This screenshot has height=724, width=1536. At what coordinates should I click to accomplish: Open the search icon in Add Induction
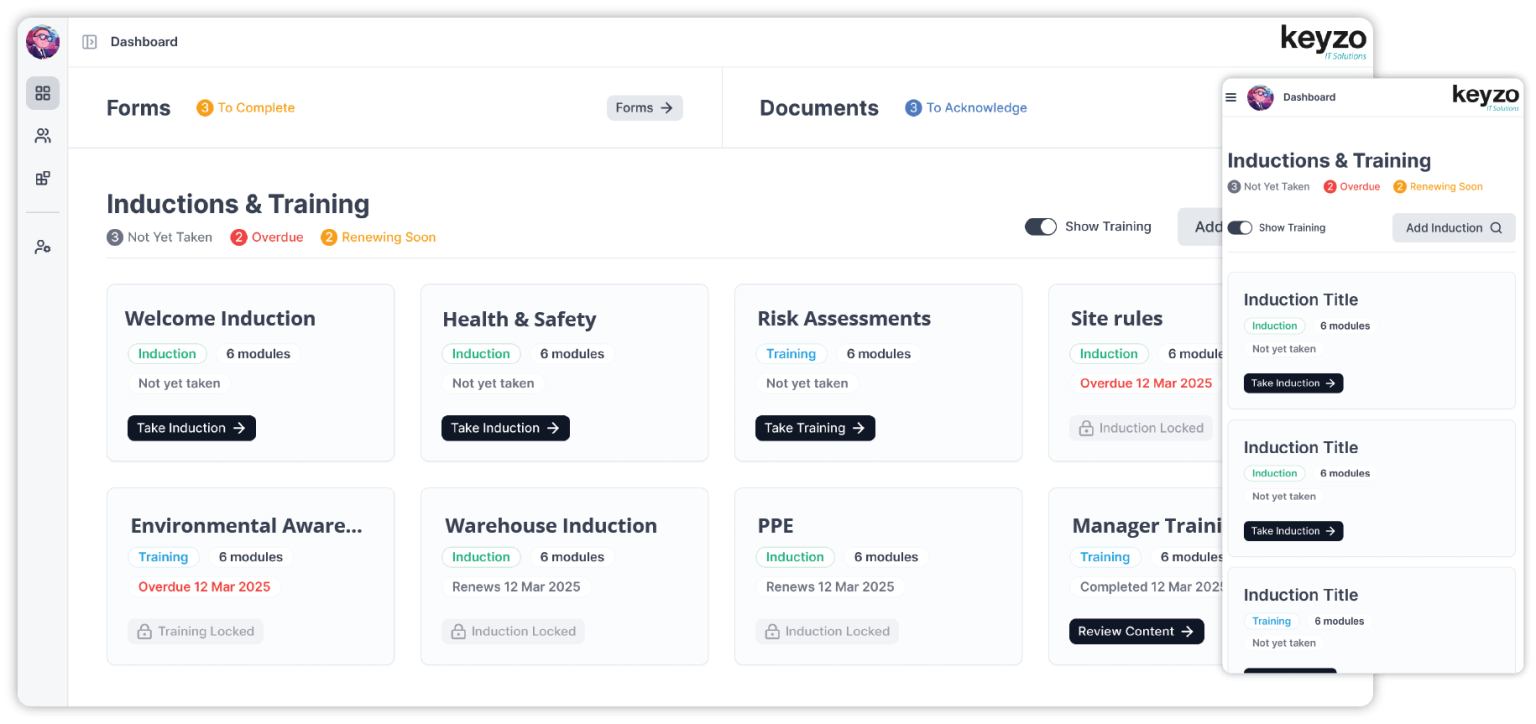(1498, 227)
